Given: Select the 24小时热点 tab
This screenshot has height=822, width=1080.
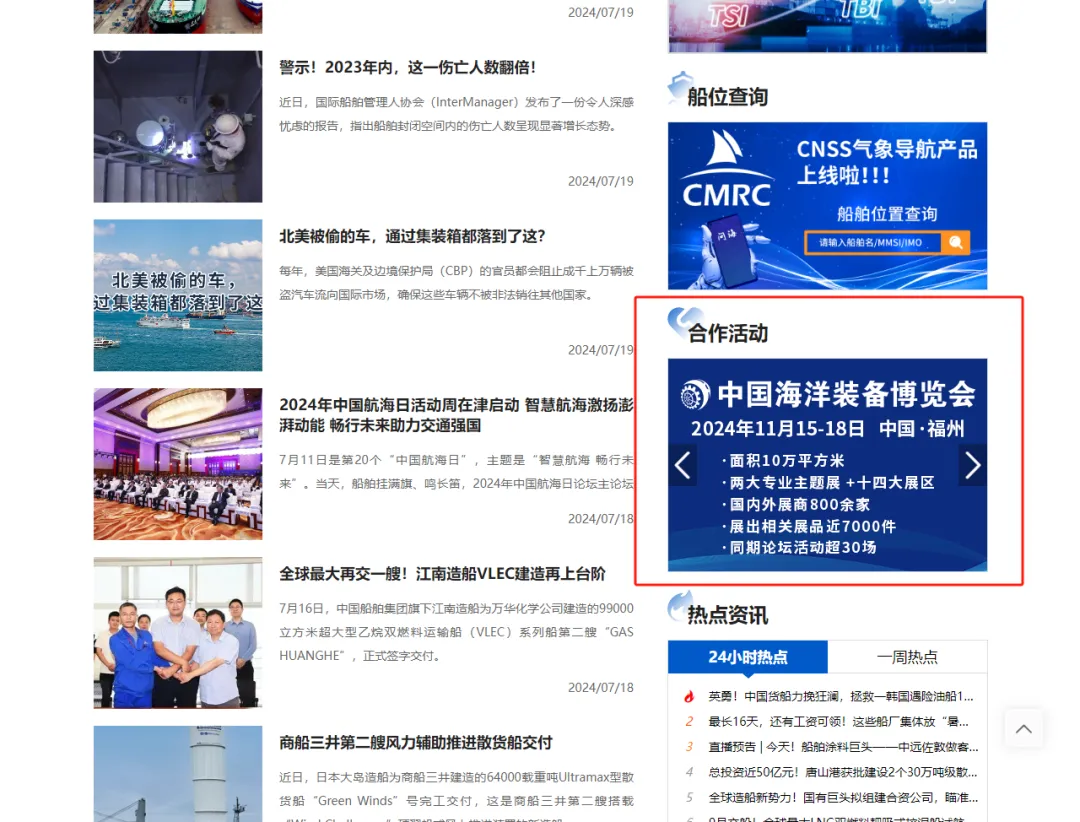Looking at the screenshot, I should coord(748,657).
